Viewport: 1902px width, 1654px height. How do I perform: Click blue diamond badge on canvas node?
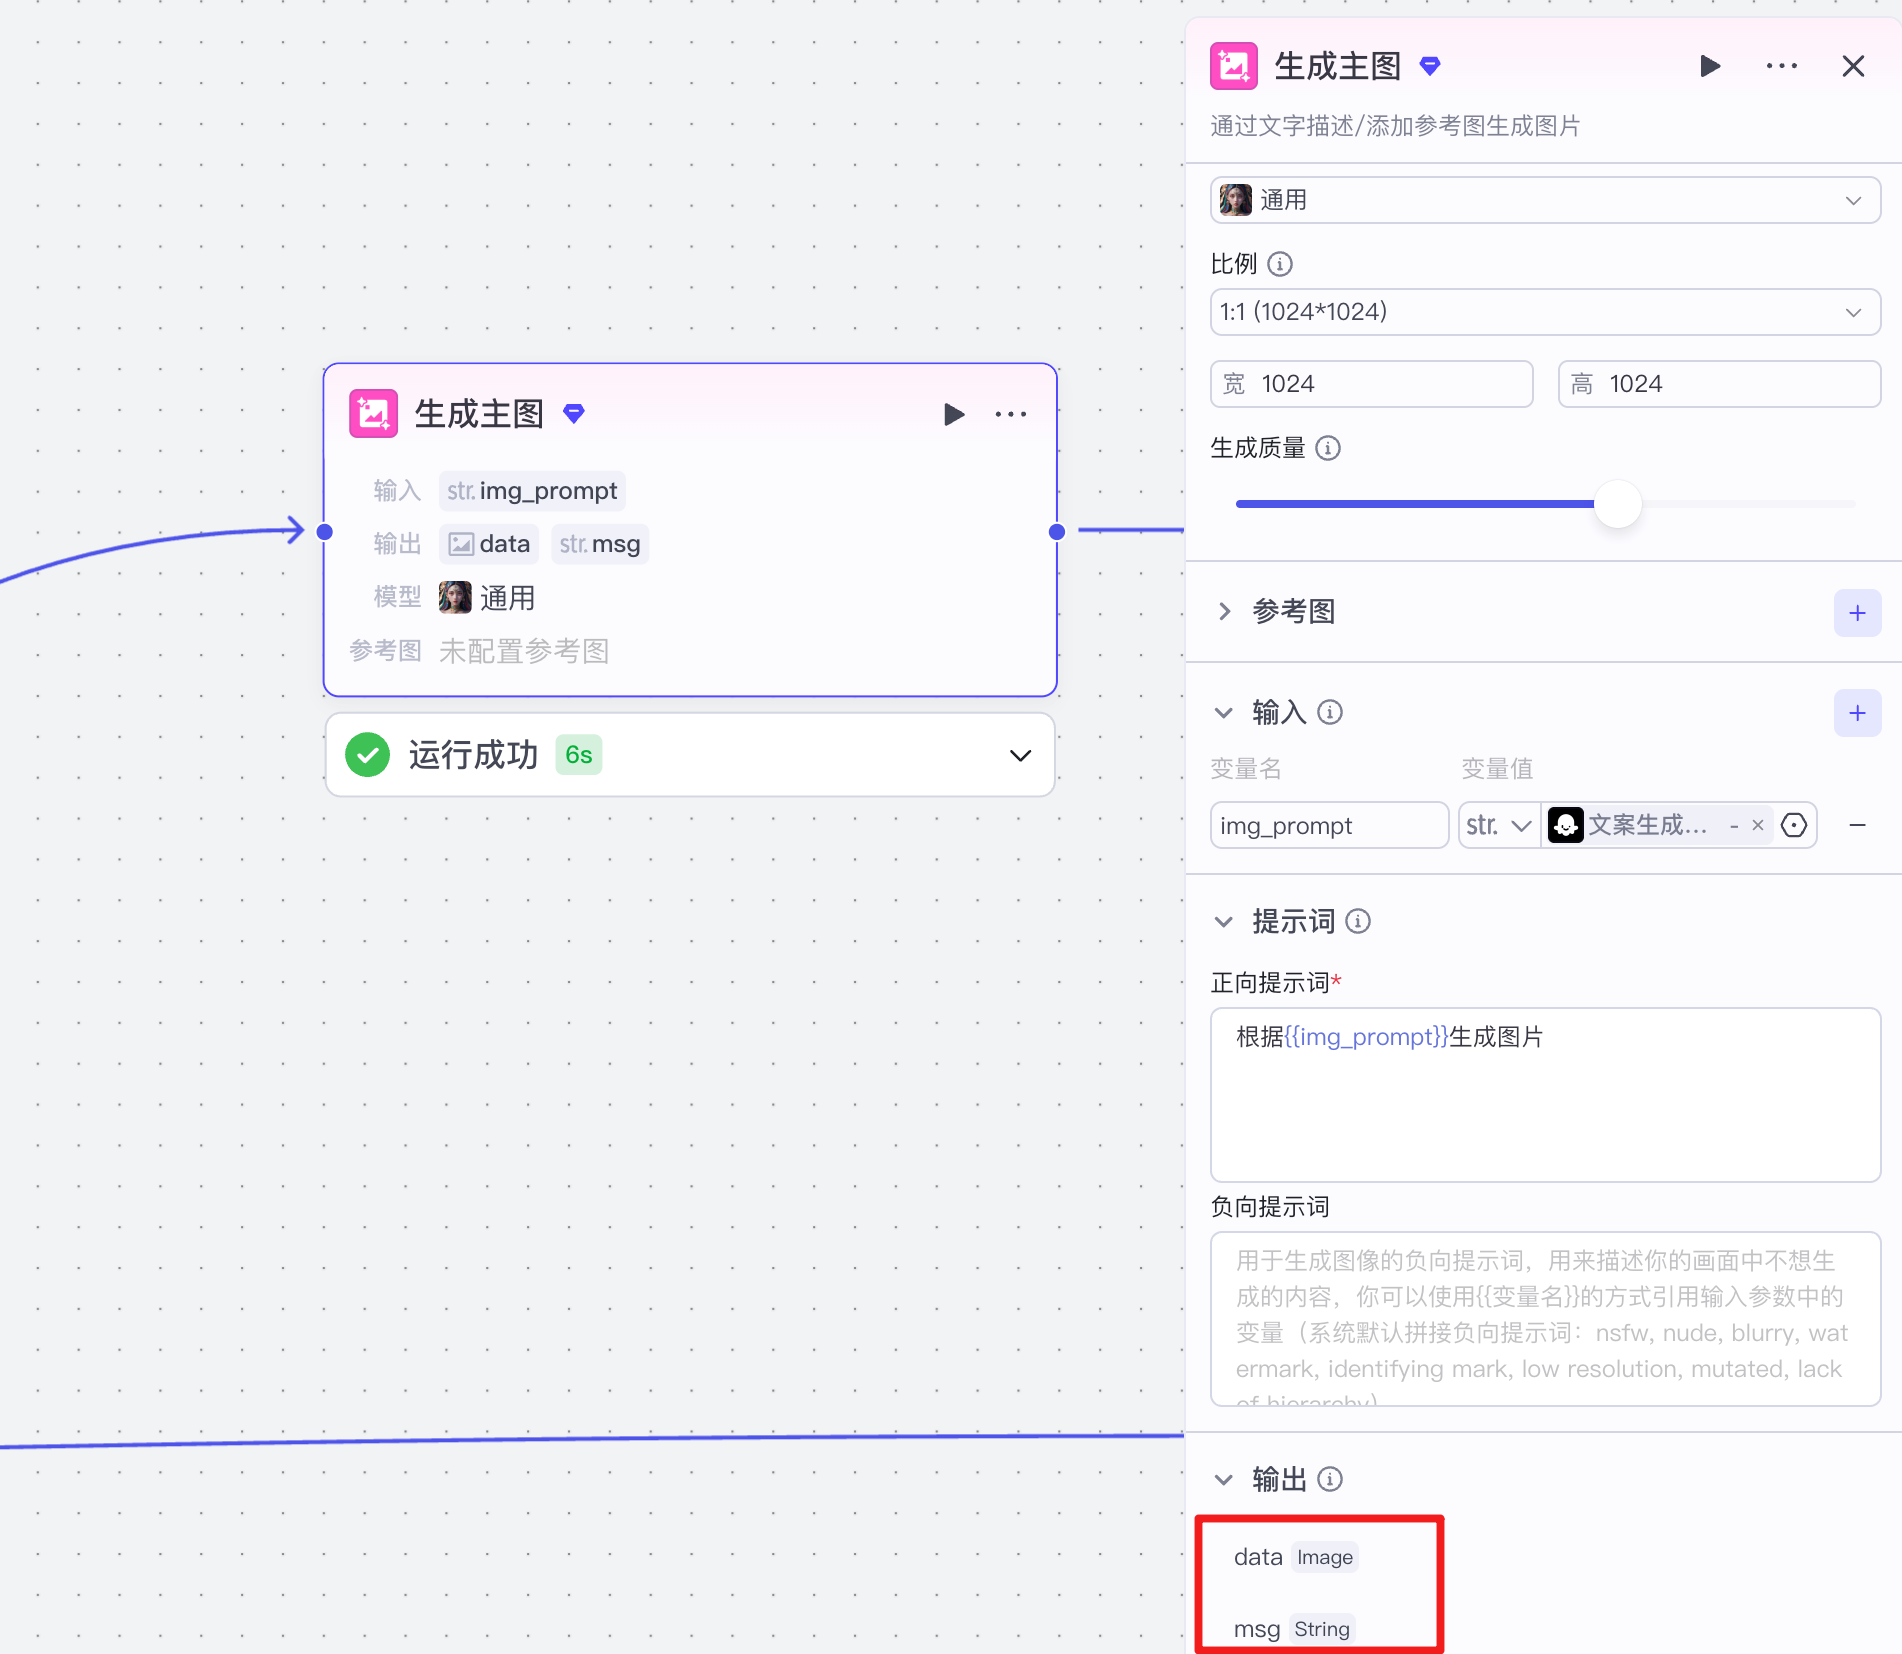574,413
